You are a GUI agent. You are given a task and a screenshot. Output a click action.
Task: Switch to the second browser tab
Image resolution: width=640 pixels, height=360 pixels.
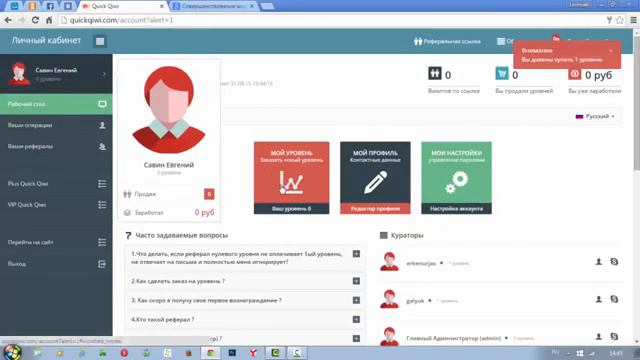point(213,6)
